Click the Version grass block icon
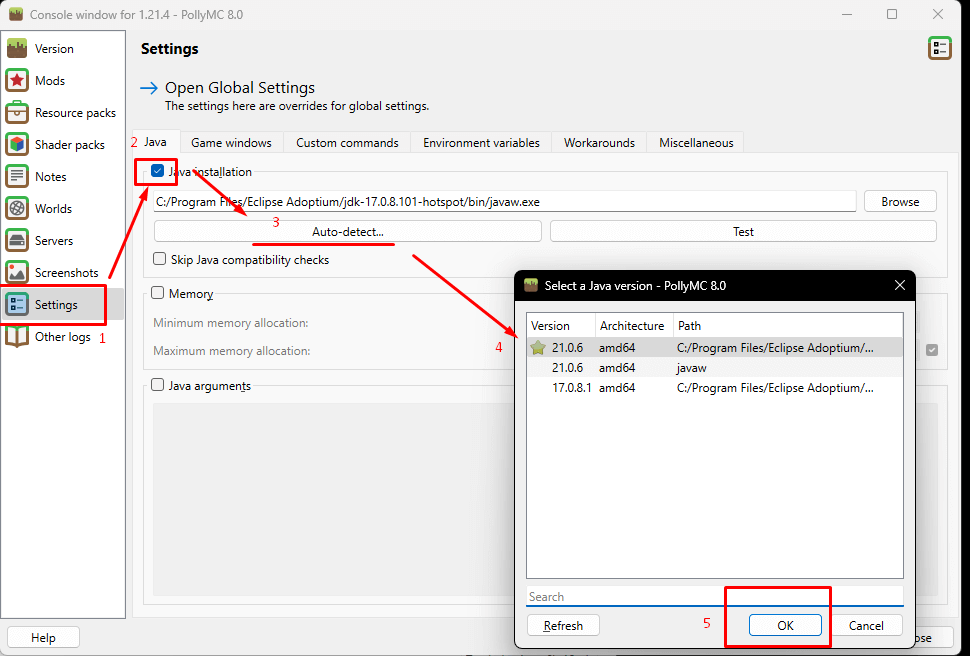Screen dimensions: 970x656 click(17, 48)
